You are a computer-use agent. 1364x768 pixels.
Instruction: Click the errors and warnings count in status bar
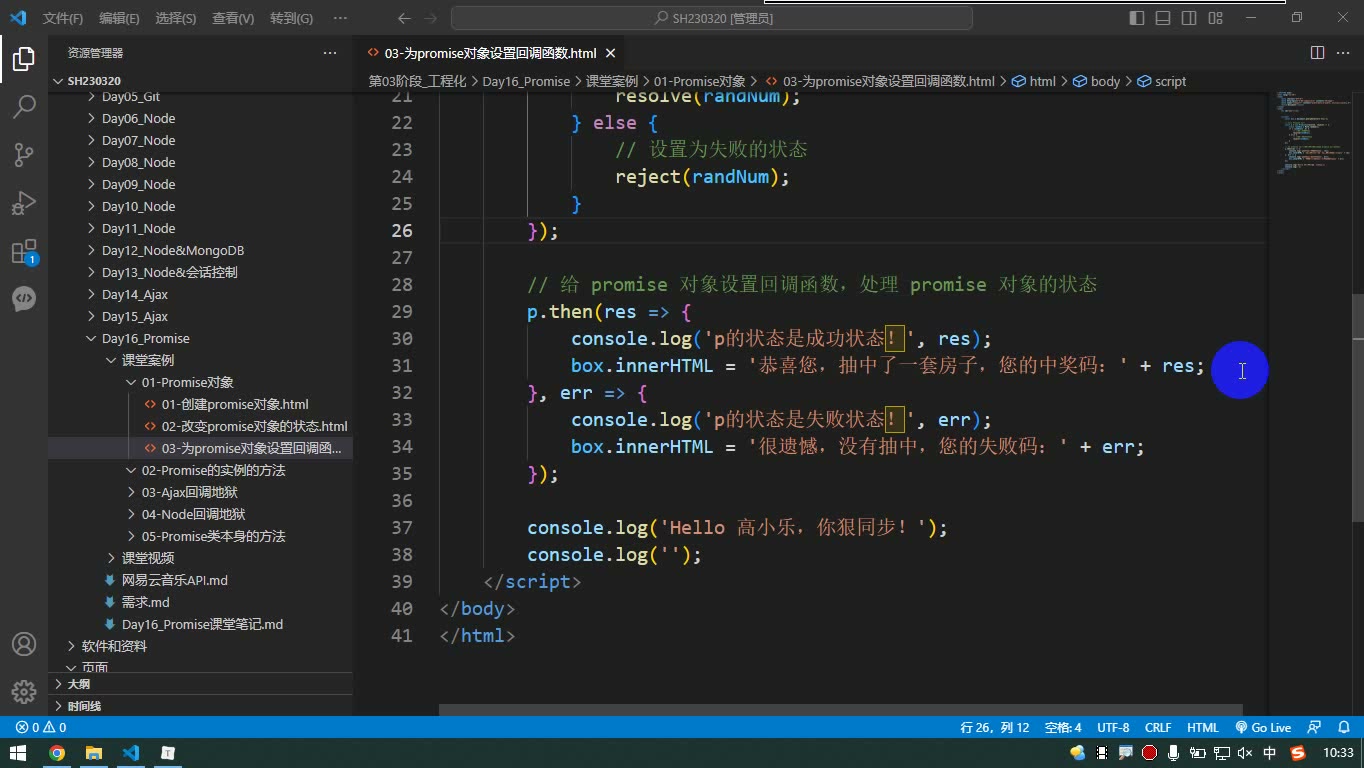click(41, 728)
